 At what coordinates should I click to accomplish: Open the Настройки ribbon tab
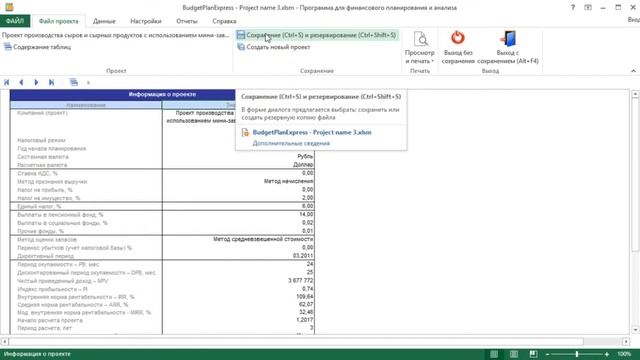click(x=146, y=21)
